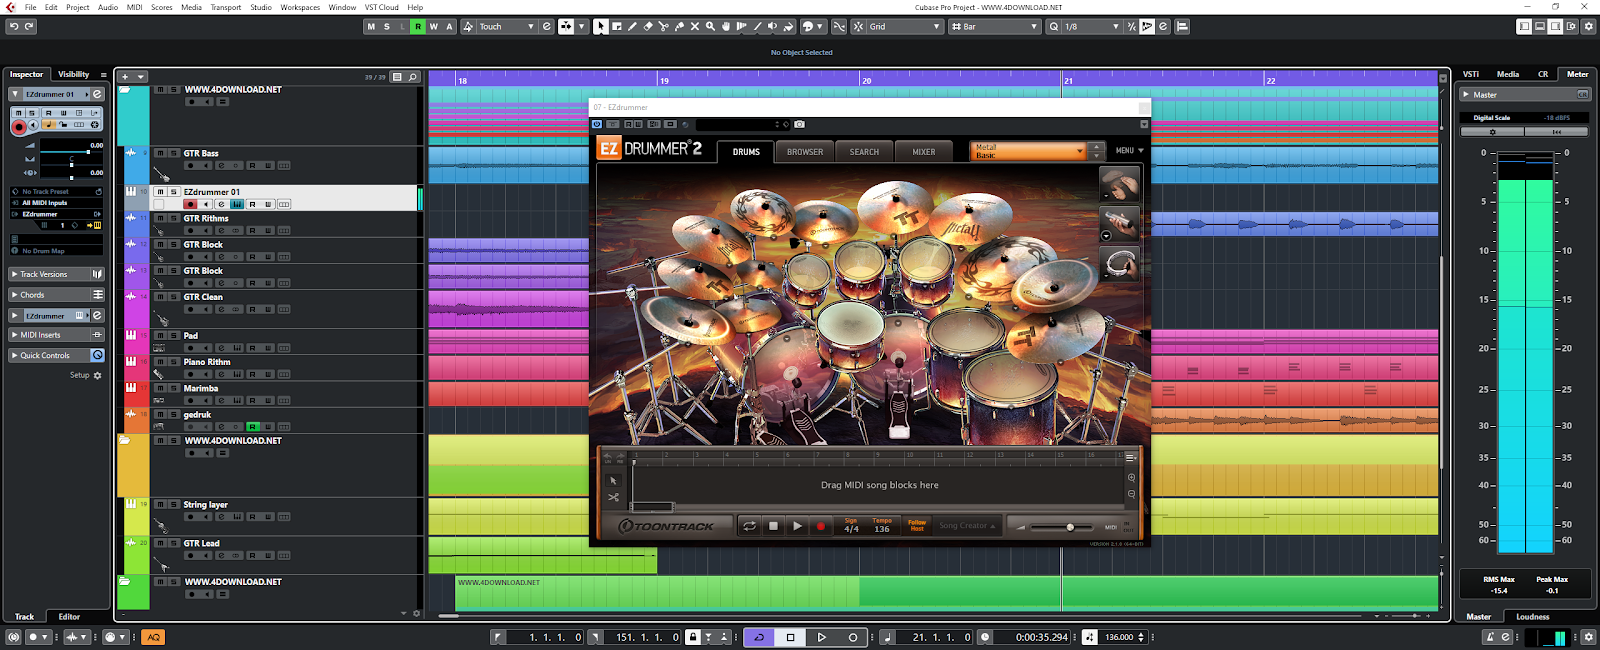
Task: Click Play in the Cubase transport bar
Action: [x=821, y=637]
